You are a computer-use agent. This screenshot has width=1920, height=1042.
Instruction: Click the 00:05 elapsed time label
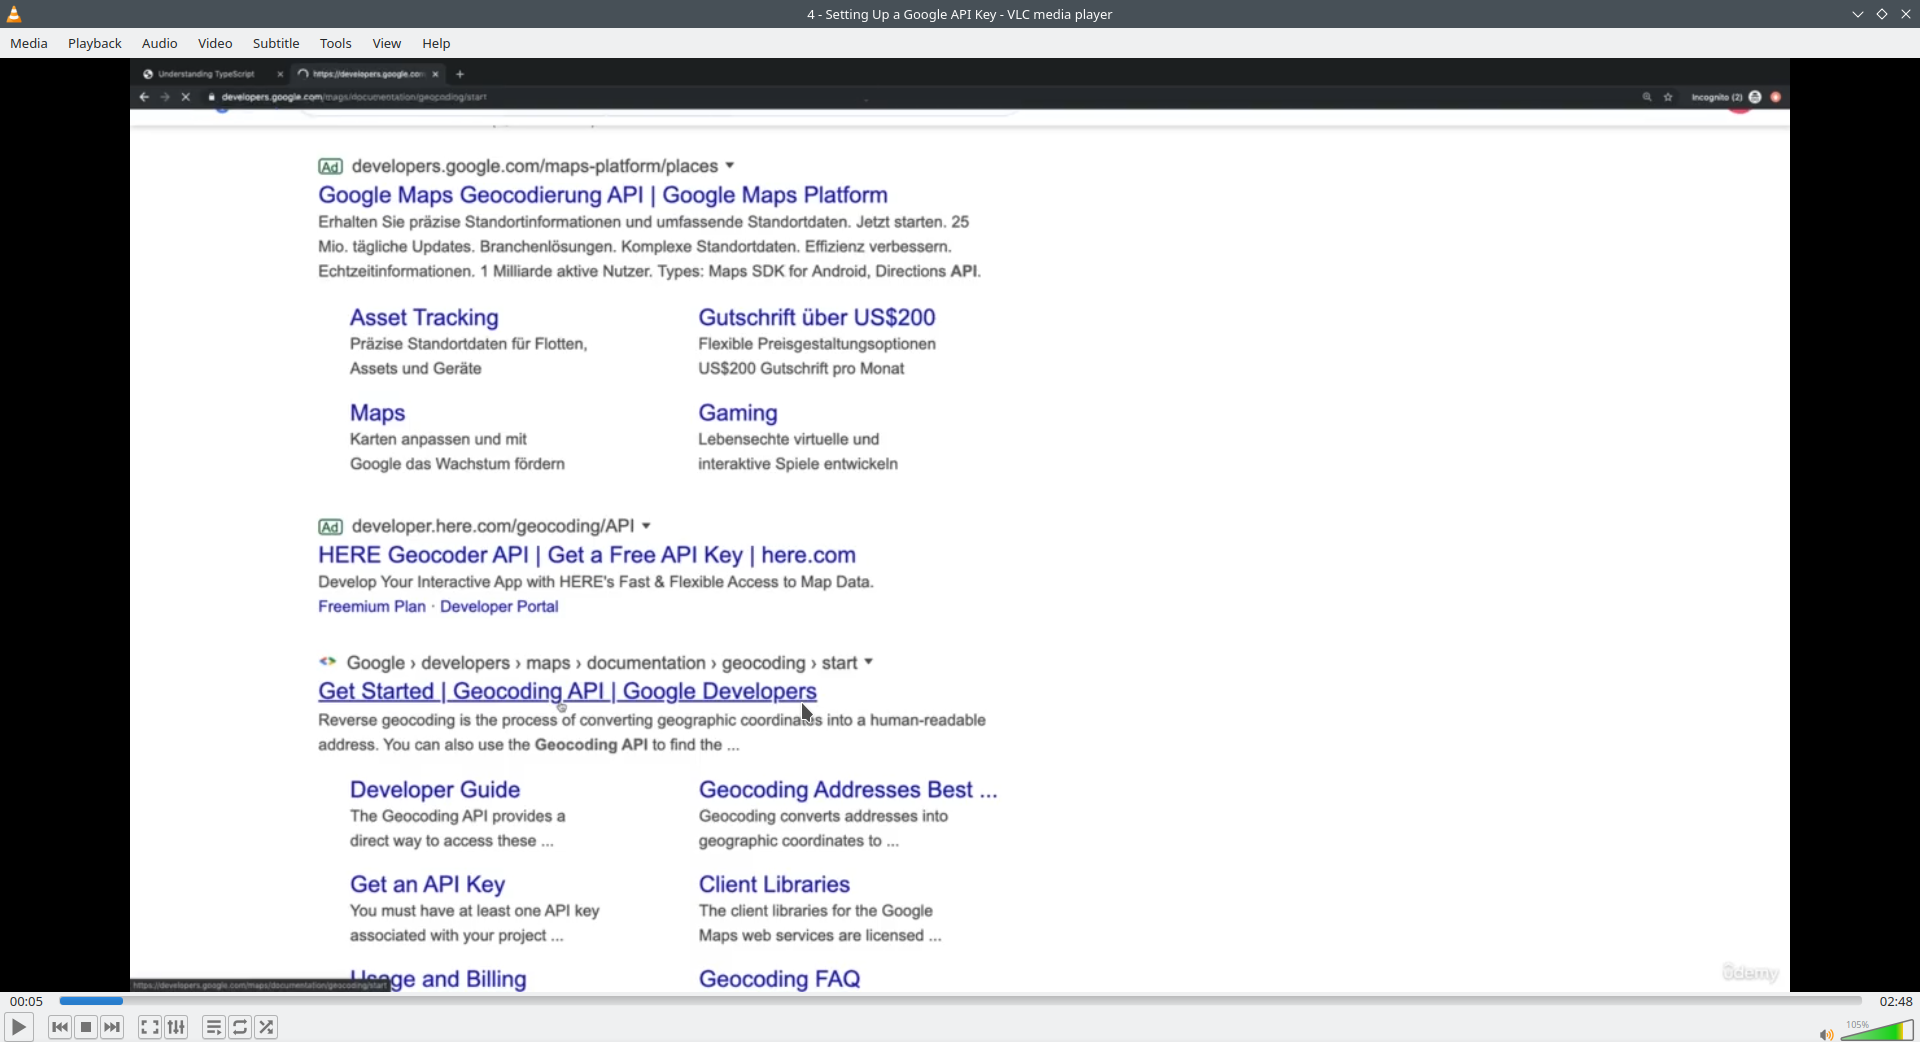tap(27, 1001)
